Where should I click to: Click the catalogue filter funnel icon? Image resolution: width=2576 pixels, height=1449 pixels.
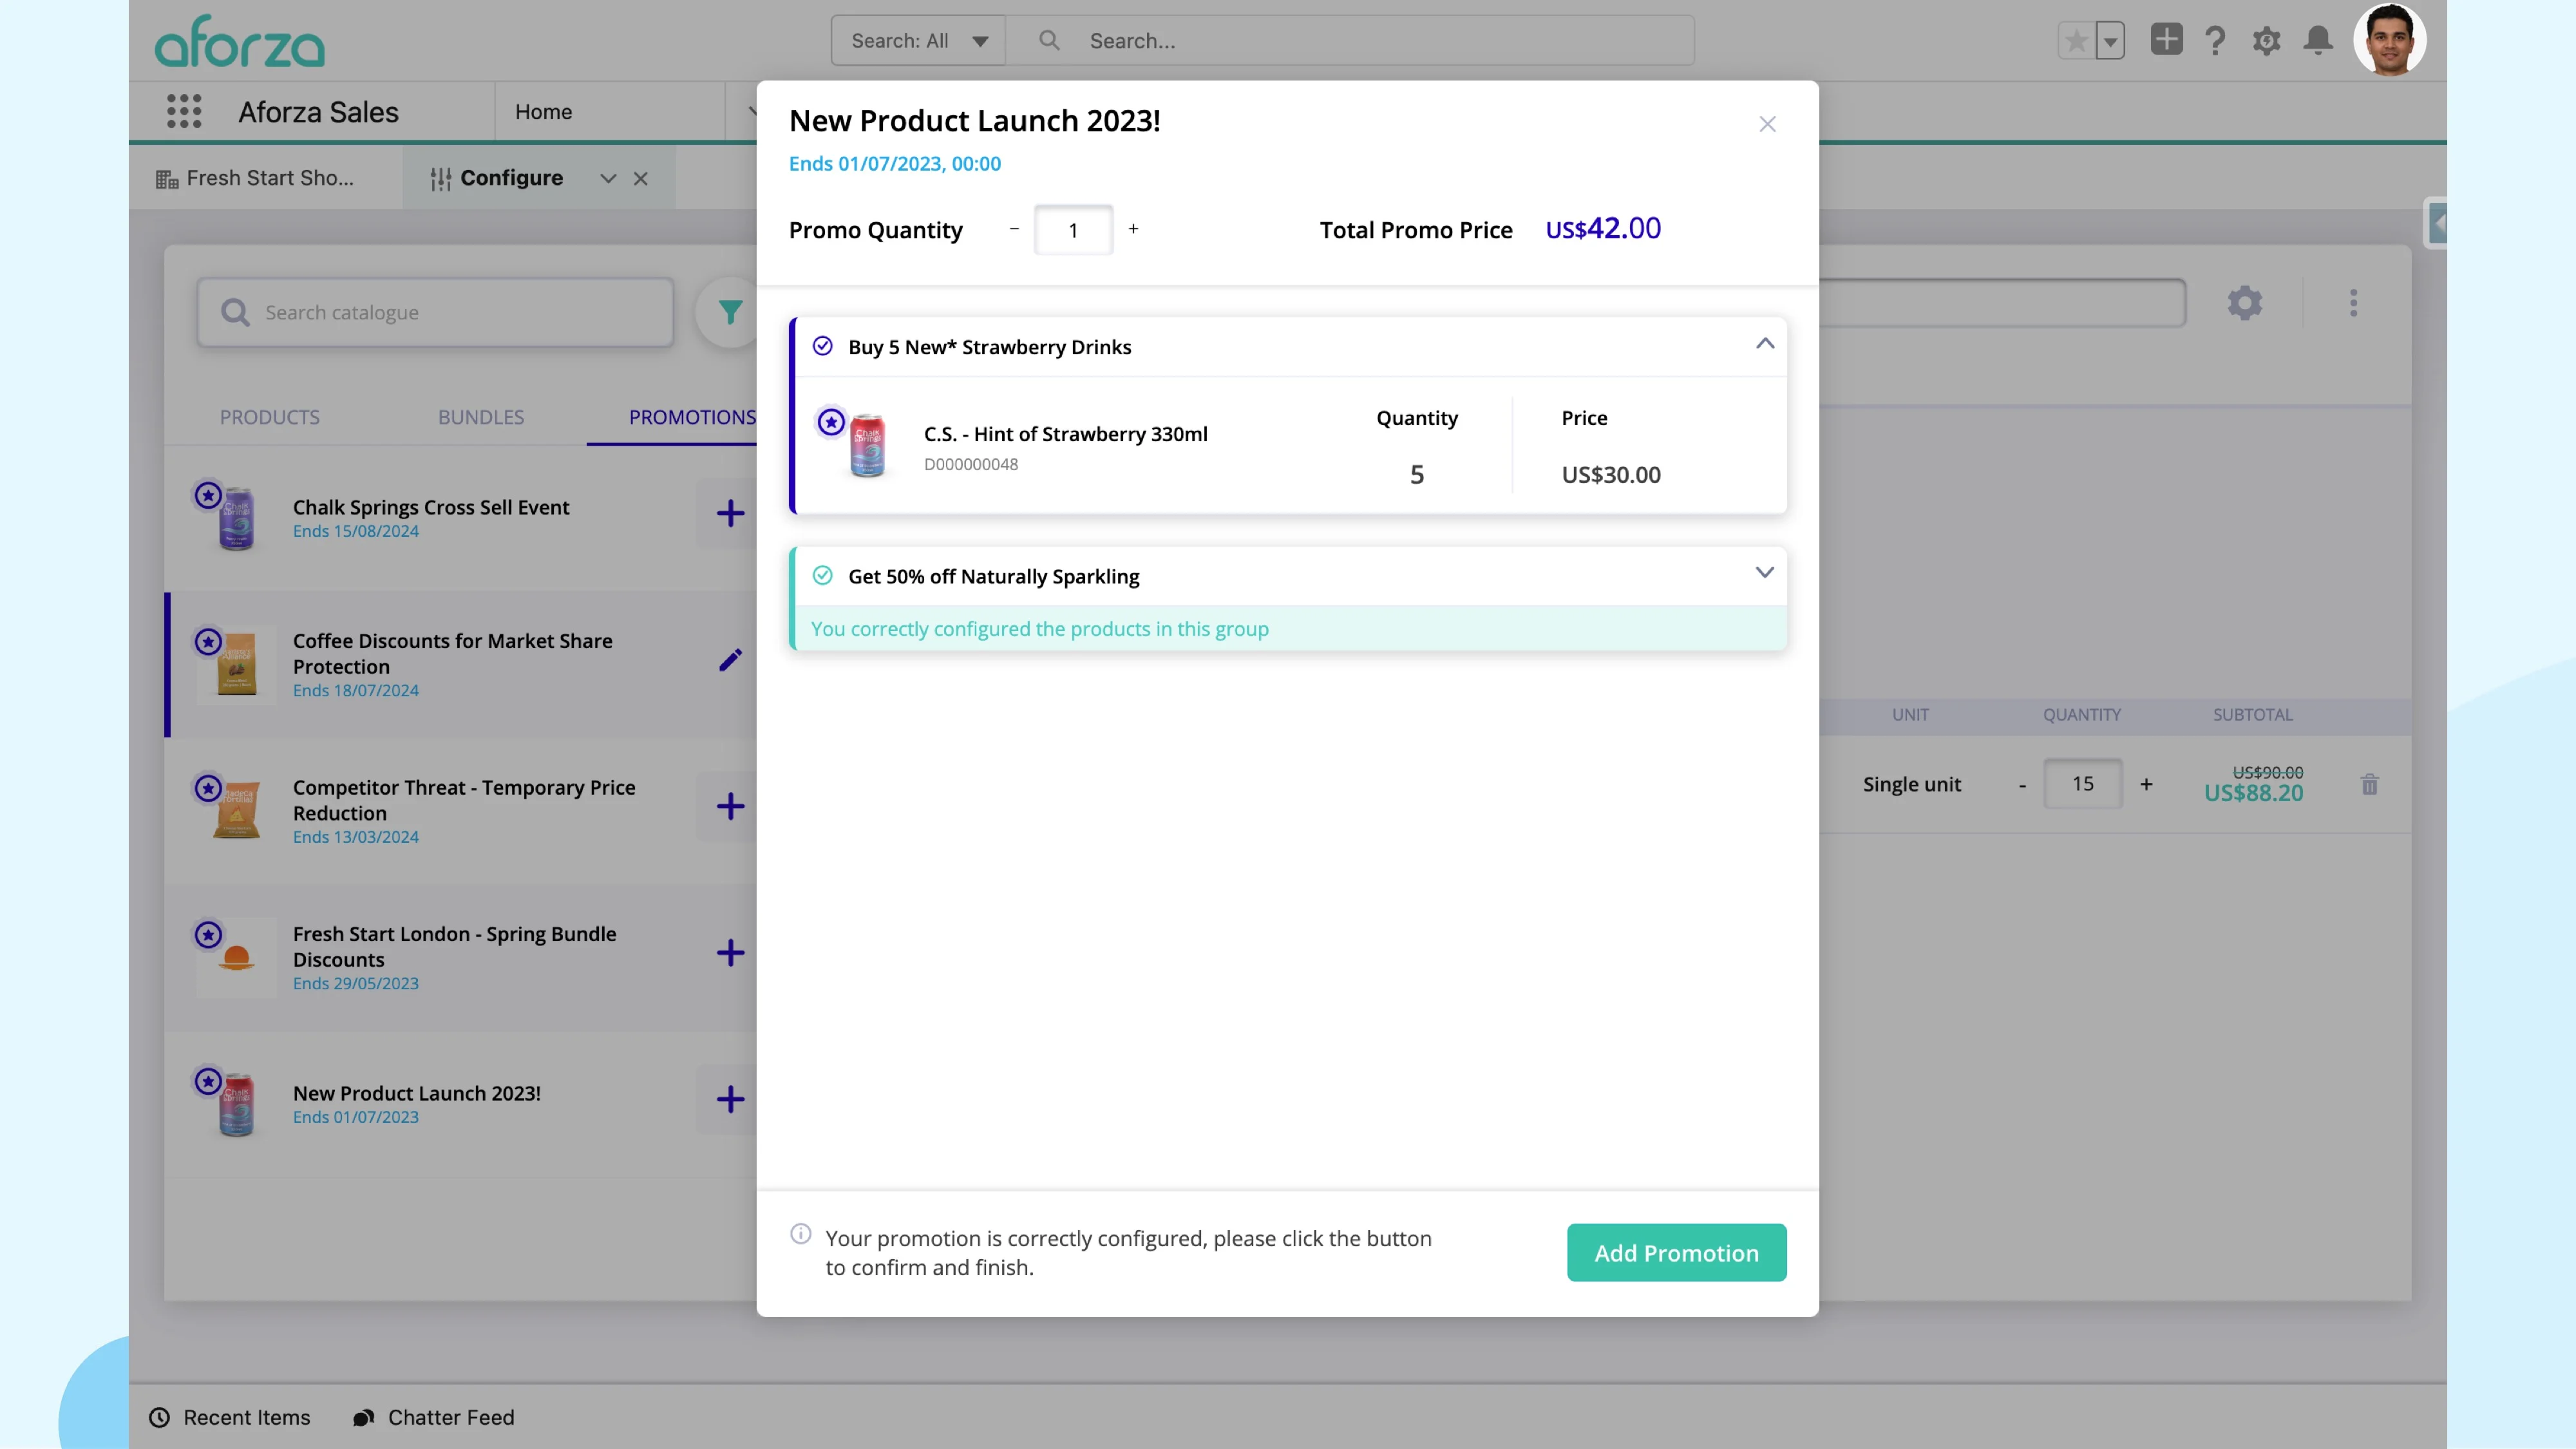[x=731, y=313]
